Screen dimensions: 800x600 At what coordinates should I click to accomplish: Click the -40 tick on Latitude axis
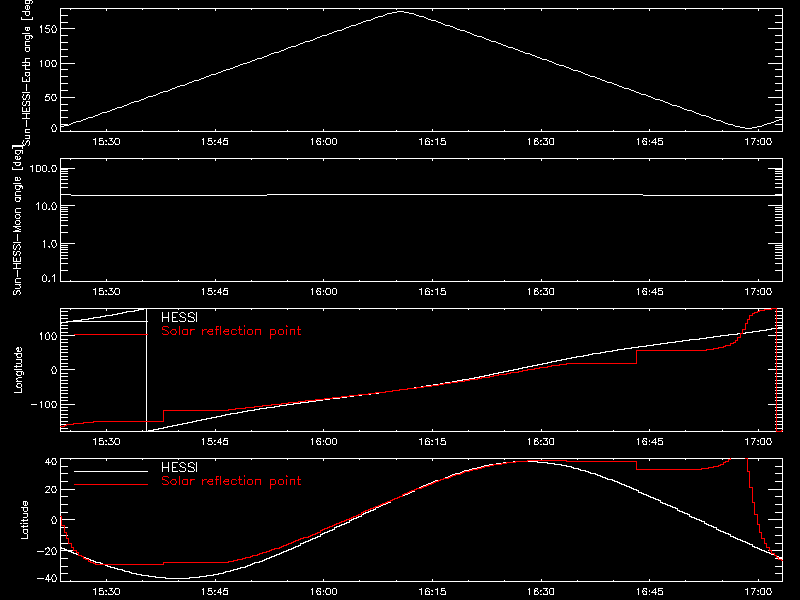coord(46,578)
